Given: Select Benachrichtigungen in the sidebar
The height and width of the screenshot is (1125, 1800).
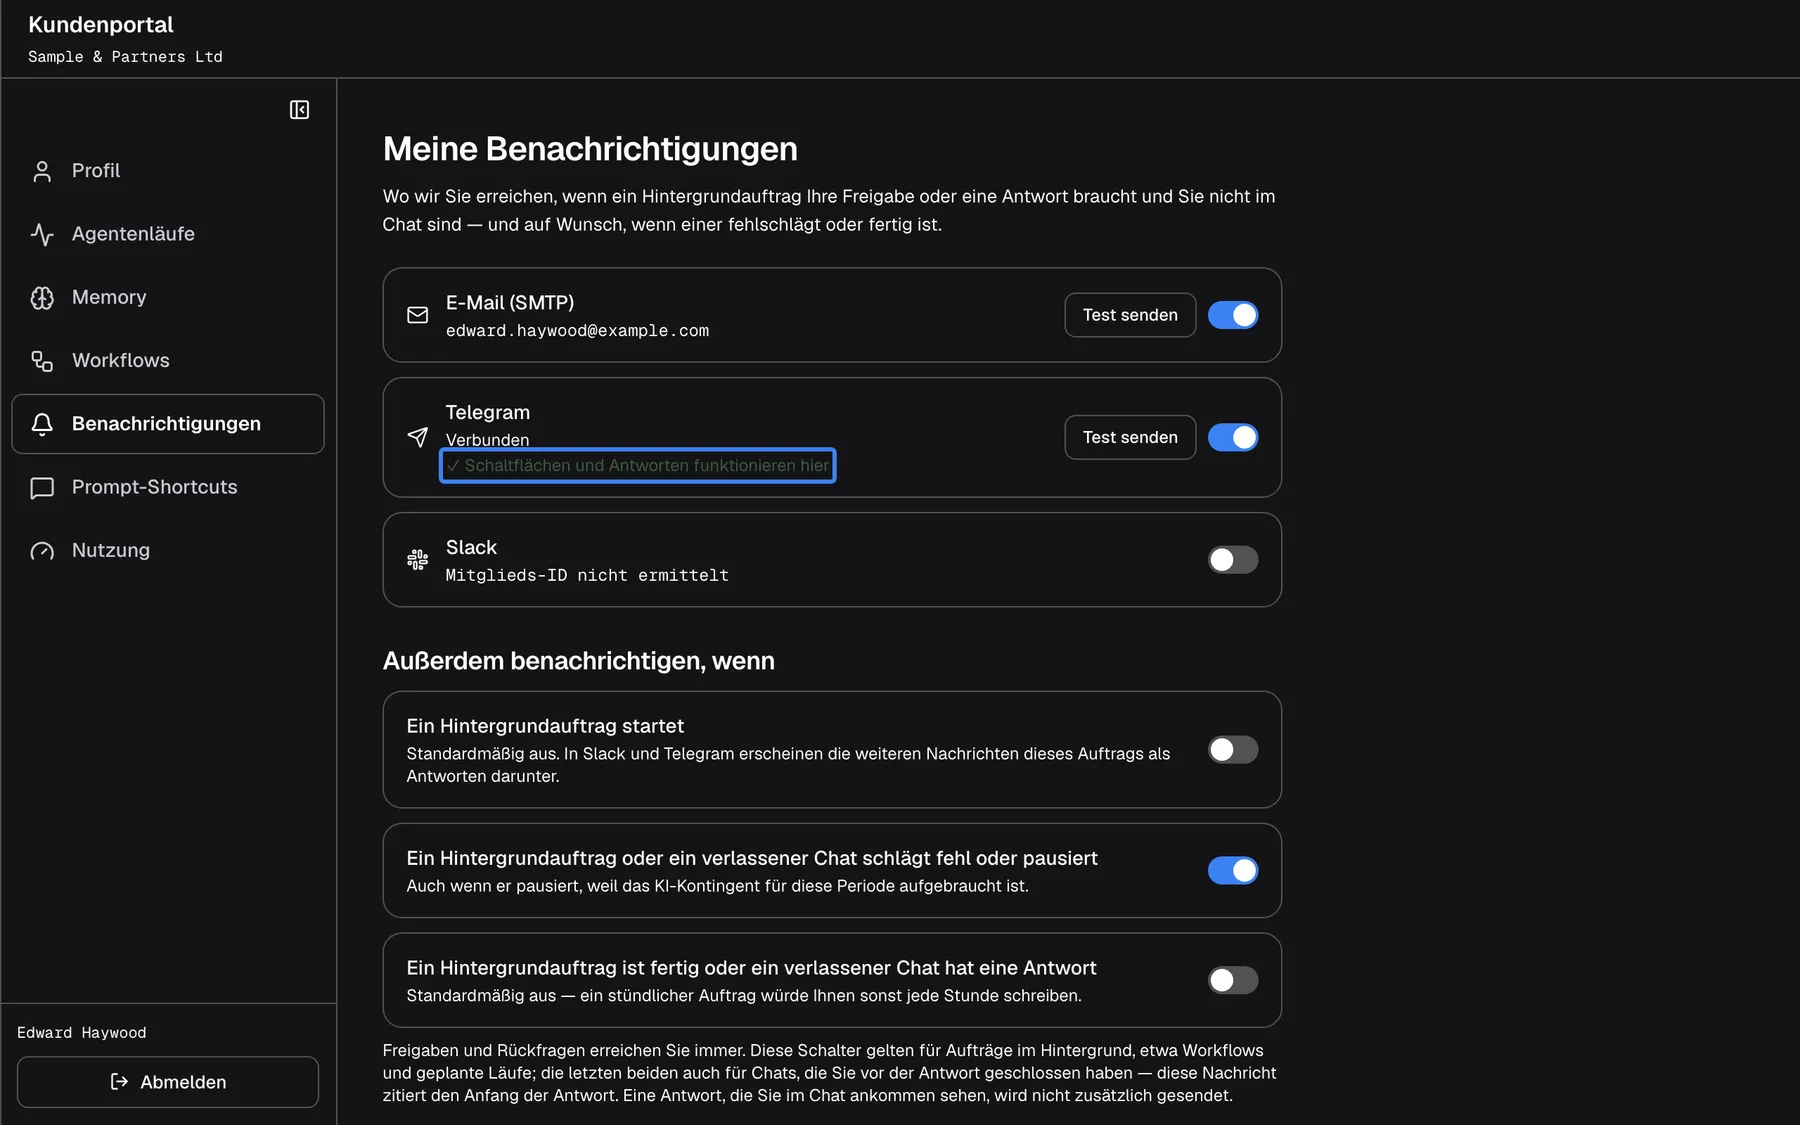Looking at the screenshot, I should 168,424.
